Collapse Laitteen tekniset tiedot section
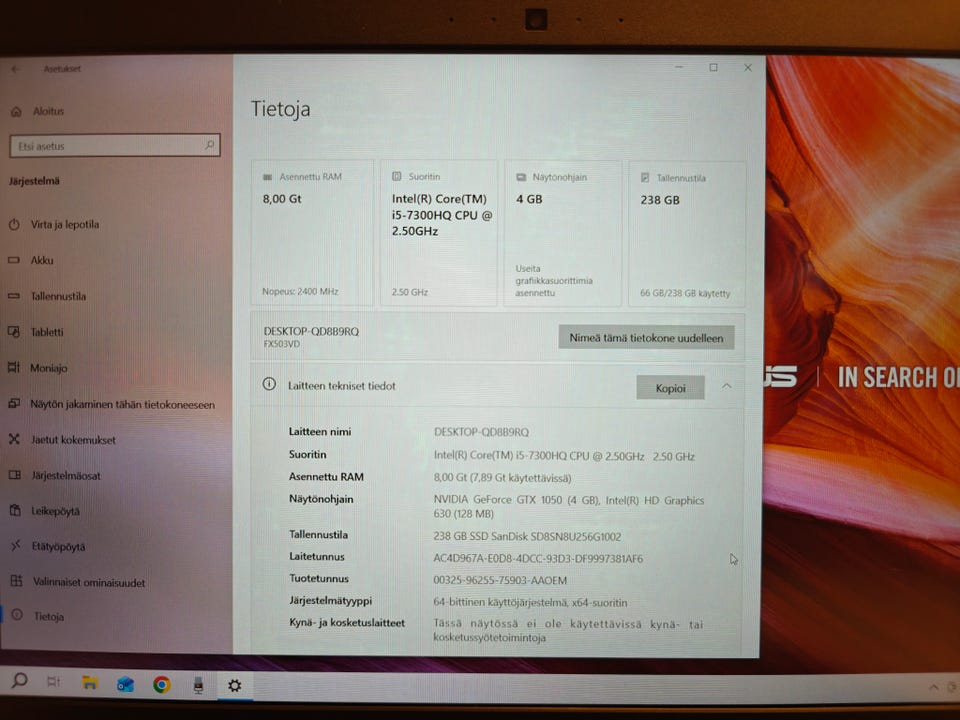The image size is (960, 720). 726,386
